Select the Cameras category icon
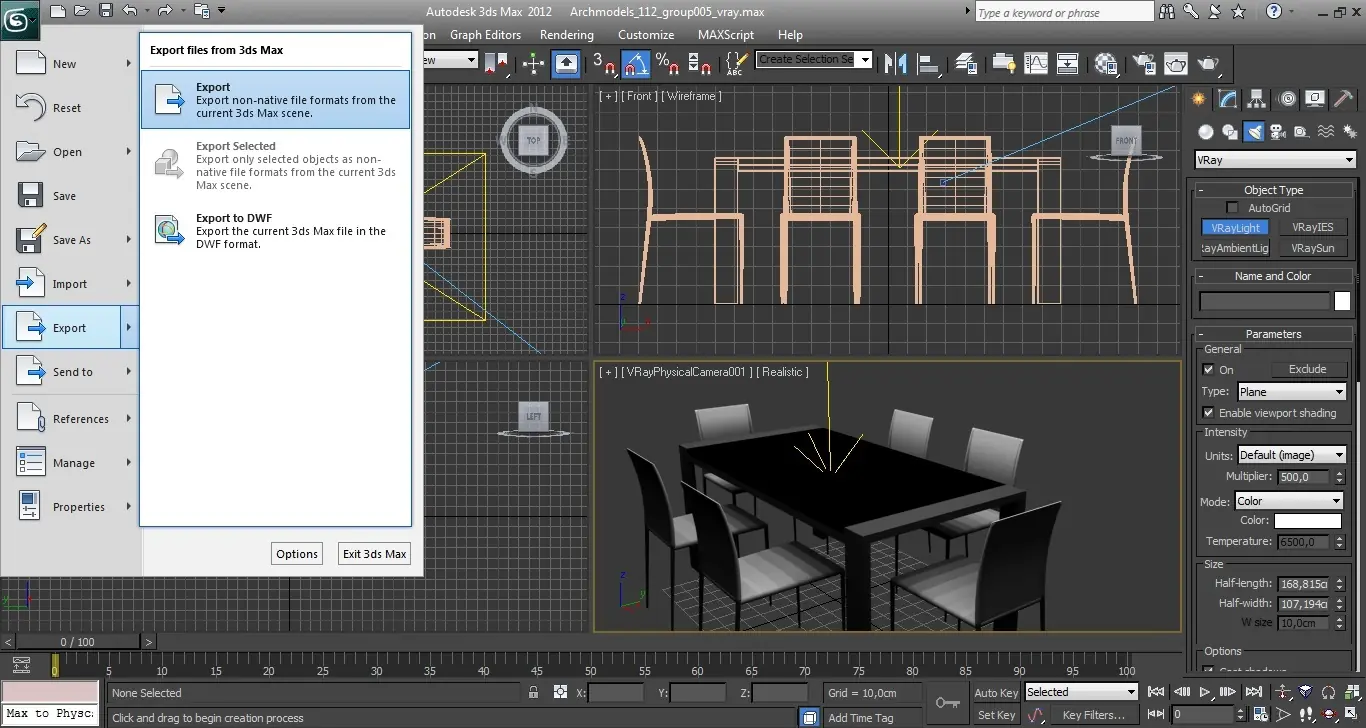 pos(1278,132)
